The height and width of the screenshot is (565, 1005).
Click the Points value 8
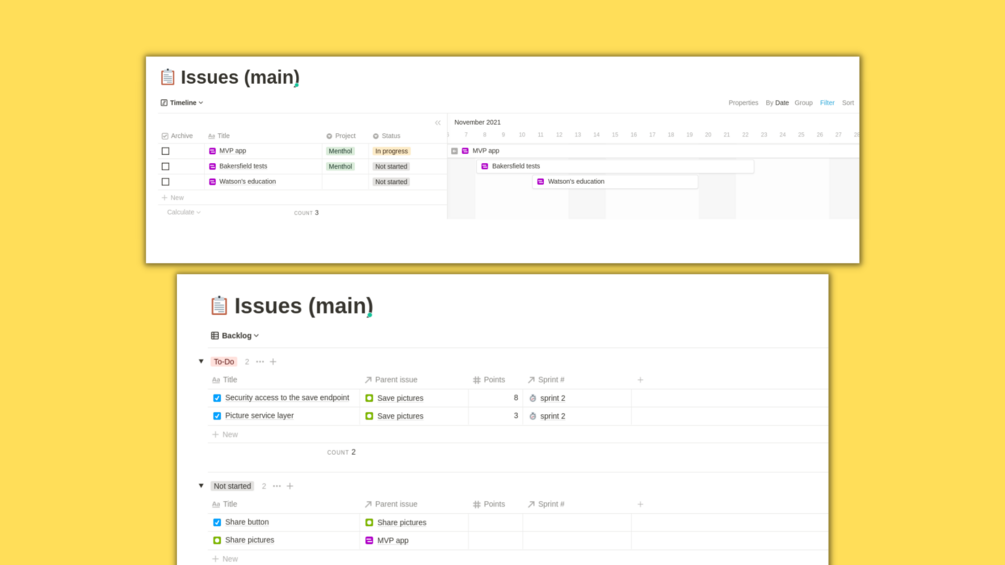point(515,398)
